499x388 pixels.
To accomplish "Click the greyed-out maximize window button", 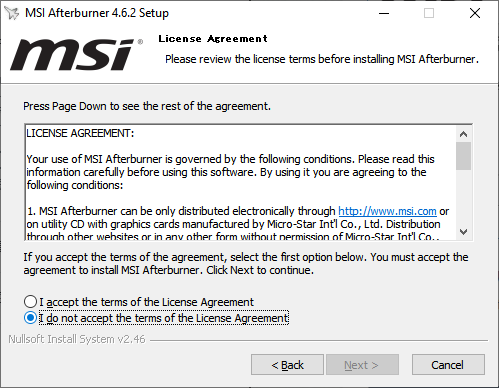I will pyautogui.click(x=429, y=13).
